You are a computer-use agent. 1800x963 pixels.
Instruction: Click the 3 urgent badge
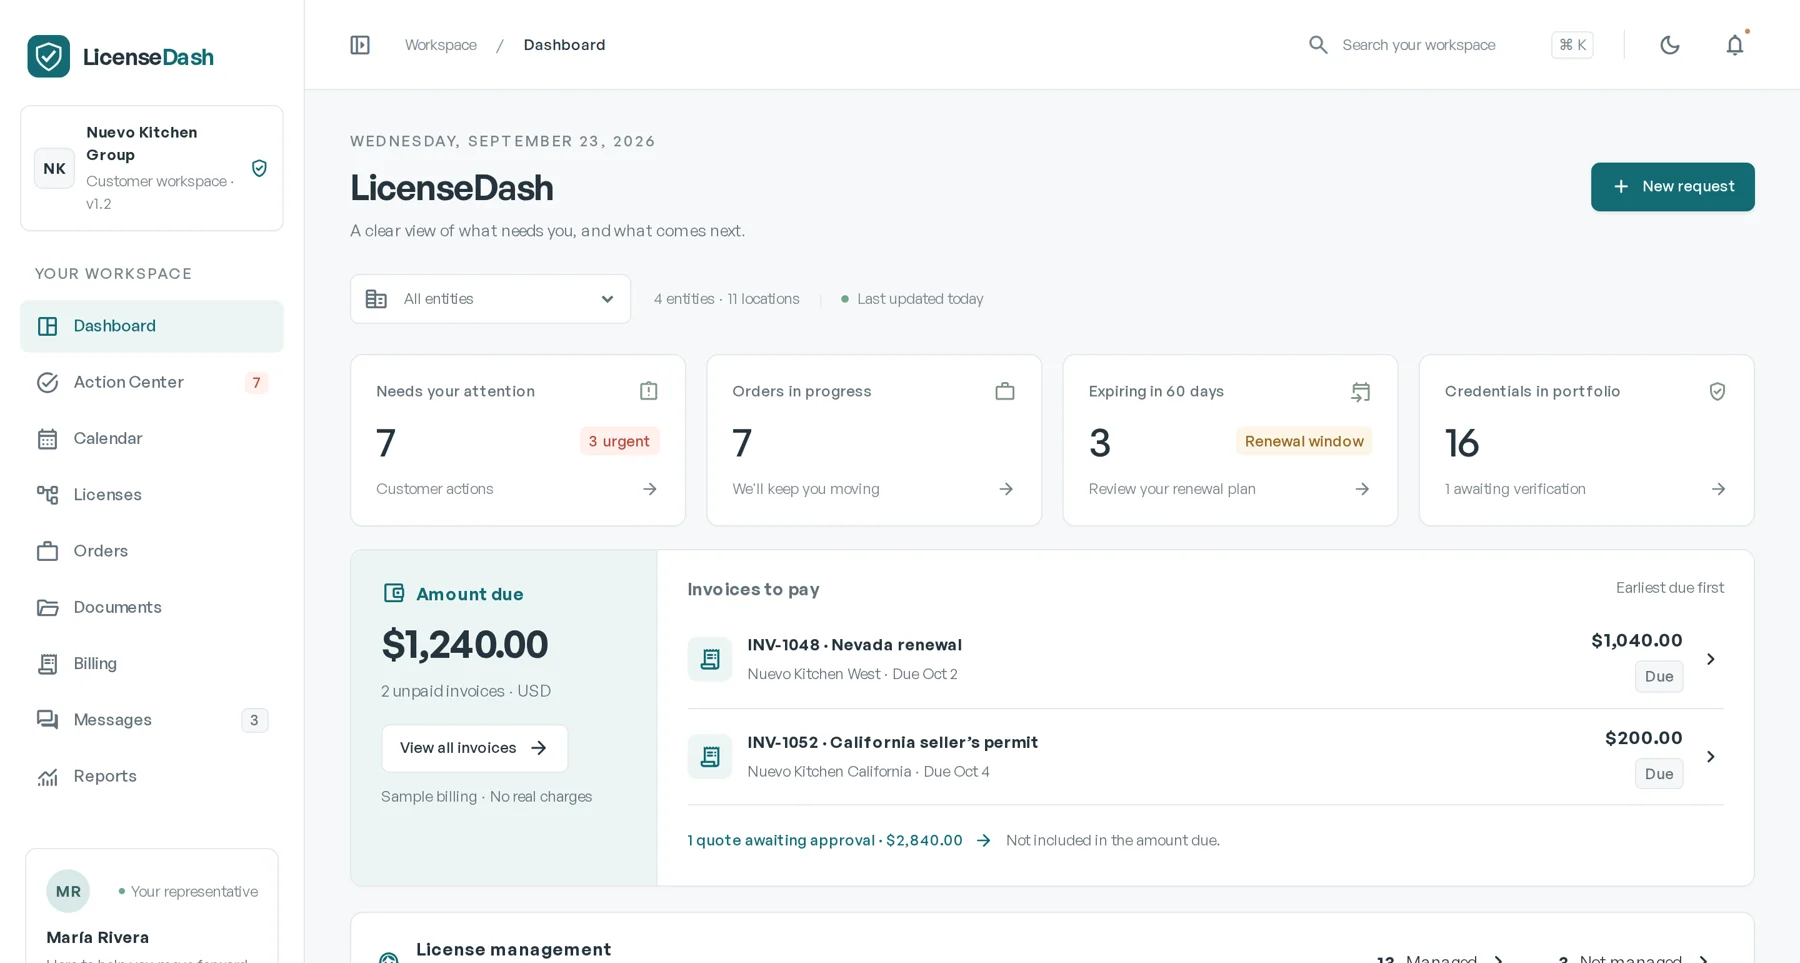[x=619, y=441]
